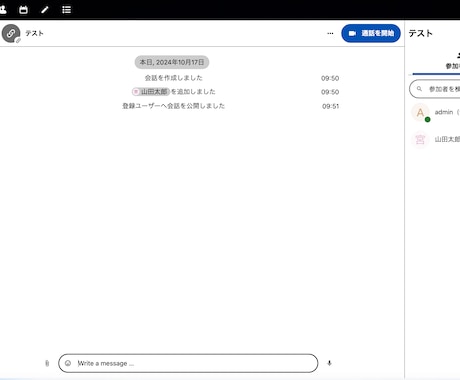This screenshot has height=380, width=460.
Task: Click the admin avatar with green status
Action: (420, 113)
